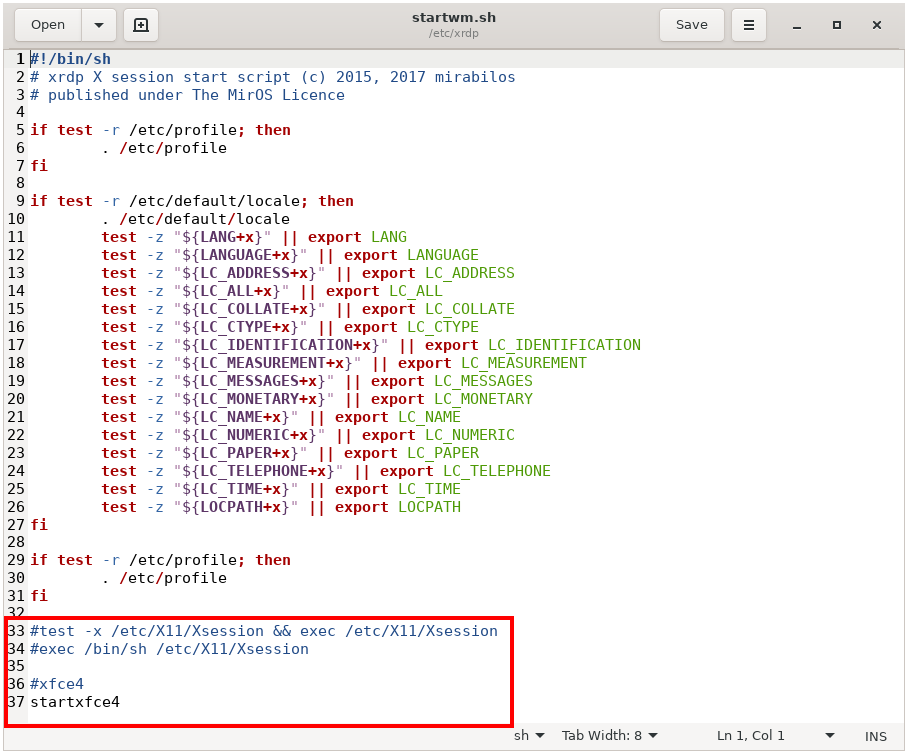The width and height of the screenshot is (907, 754).
Task: Click the new document tab icon
Action: 141,25
